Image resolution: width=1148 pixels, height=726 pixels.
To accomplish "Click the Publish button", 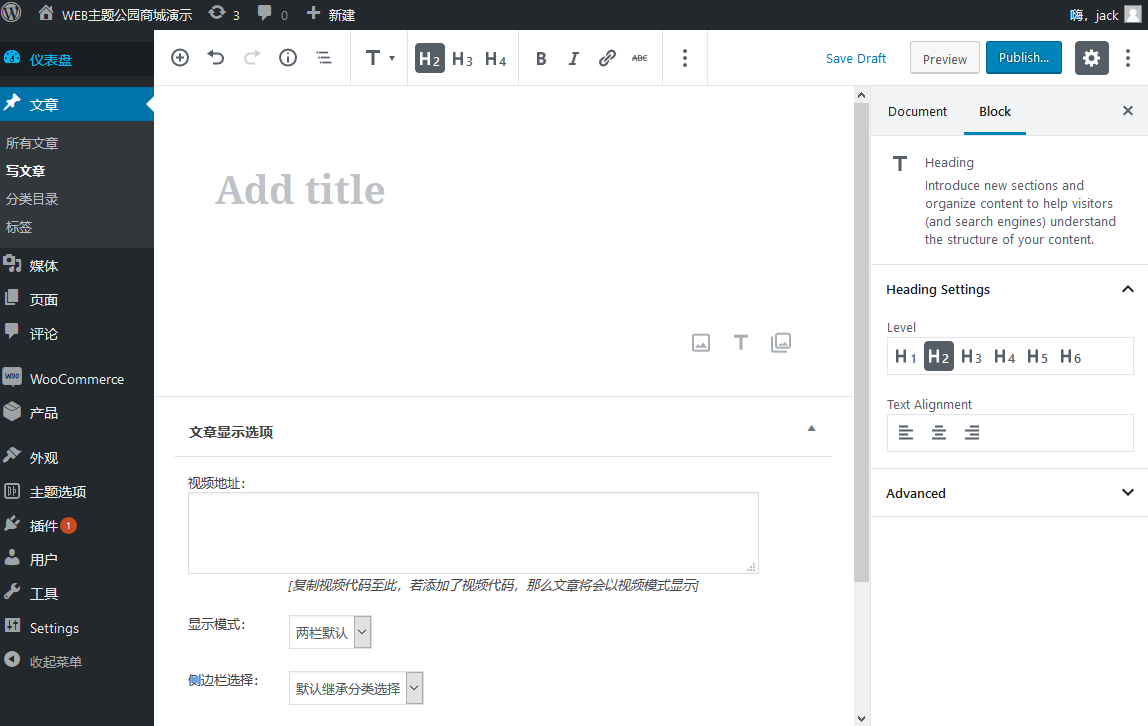I will [x=1023, y=57].
